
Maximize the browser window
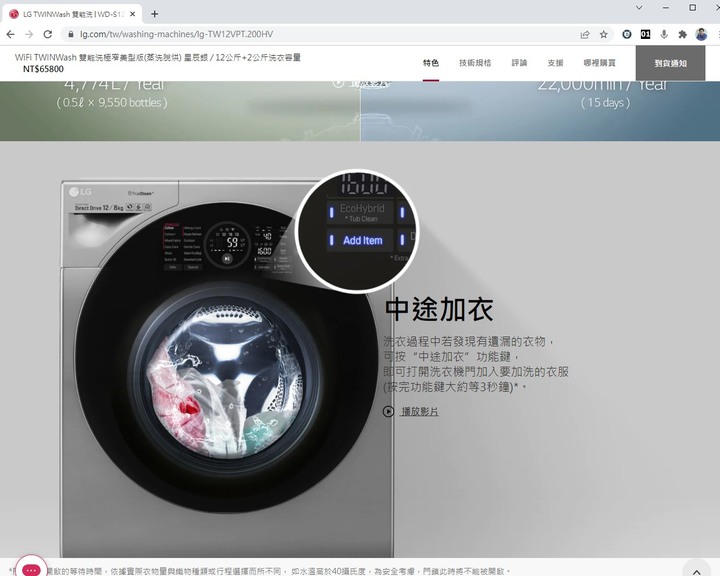pyautogui.click(x=692, y=8)
